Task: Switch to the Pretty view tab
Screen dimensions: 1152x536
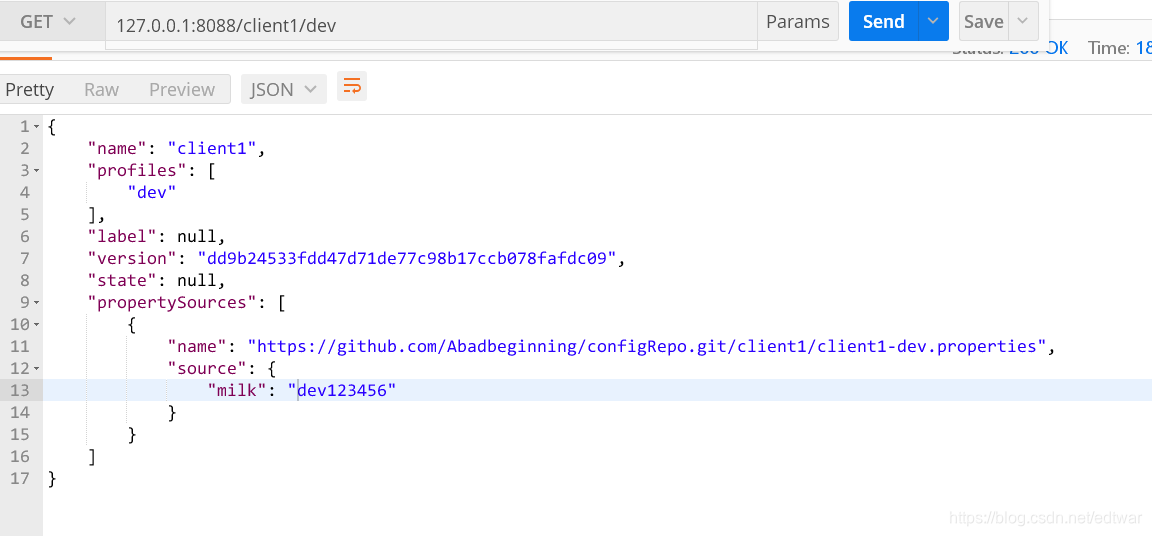Action: click(x=30, y=90)
